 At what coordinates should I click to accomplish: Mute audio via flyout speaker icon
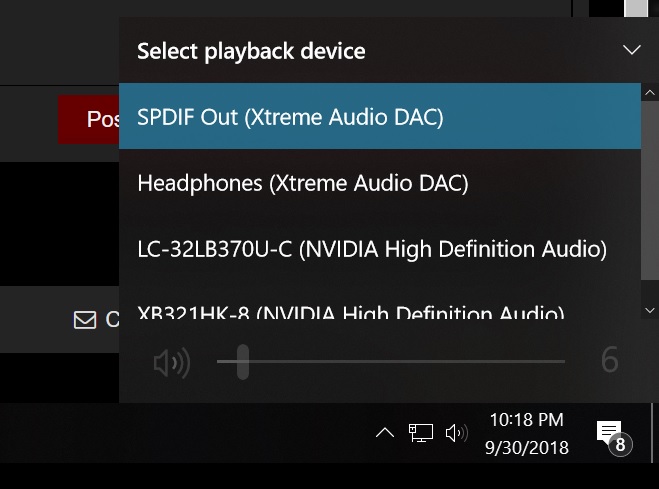point(171,362)
